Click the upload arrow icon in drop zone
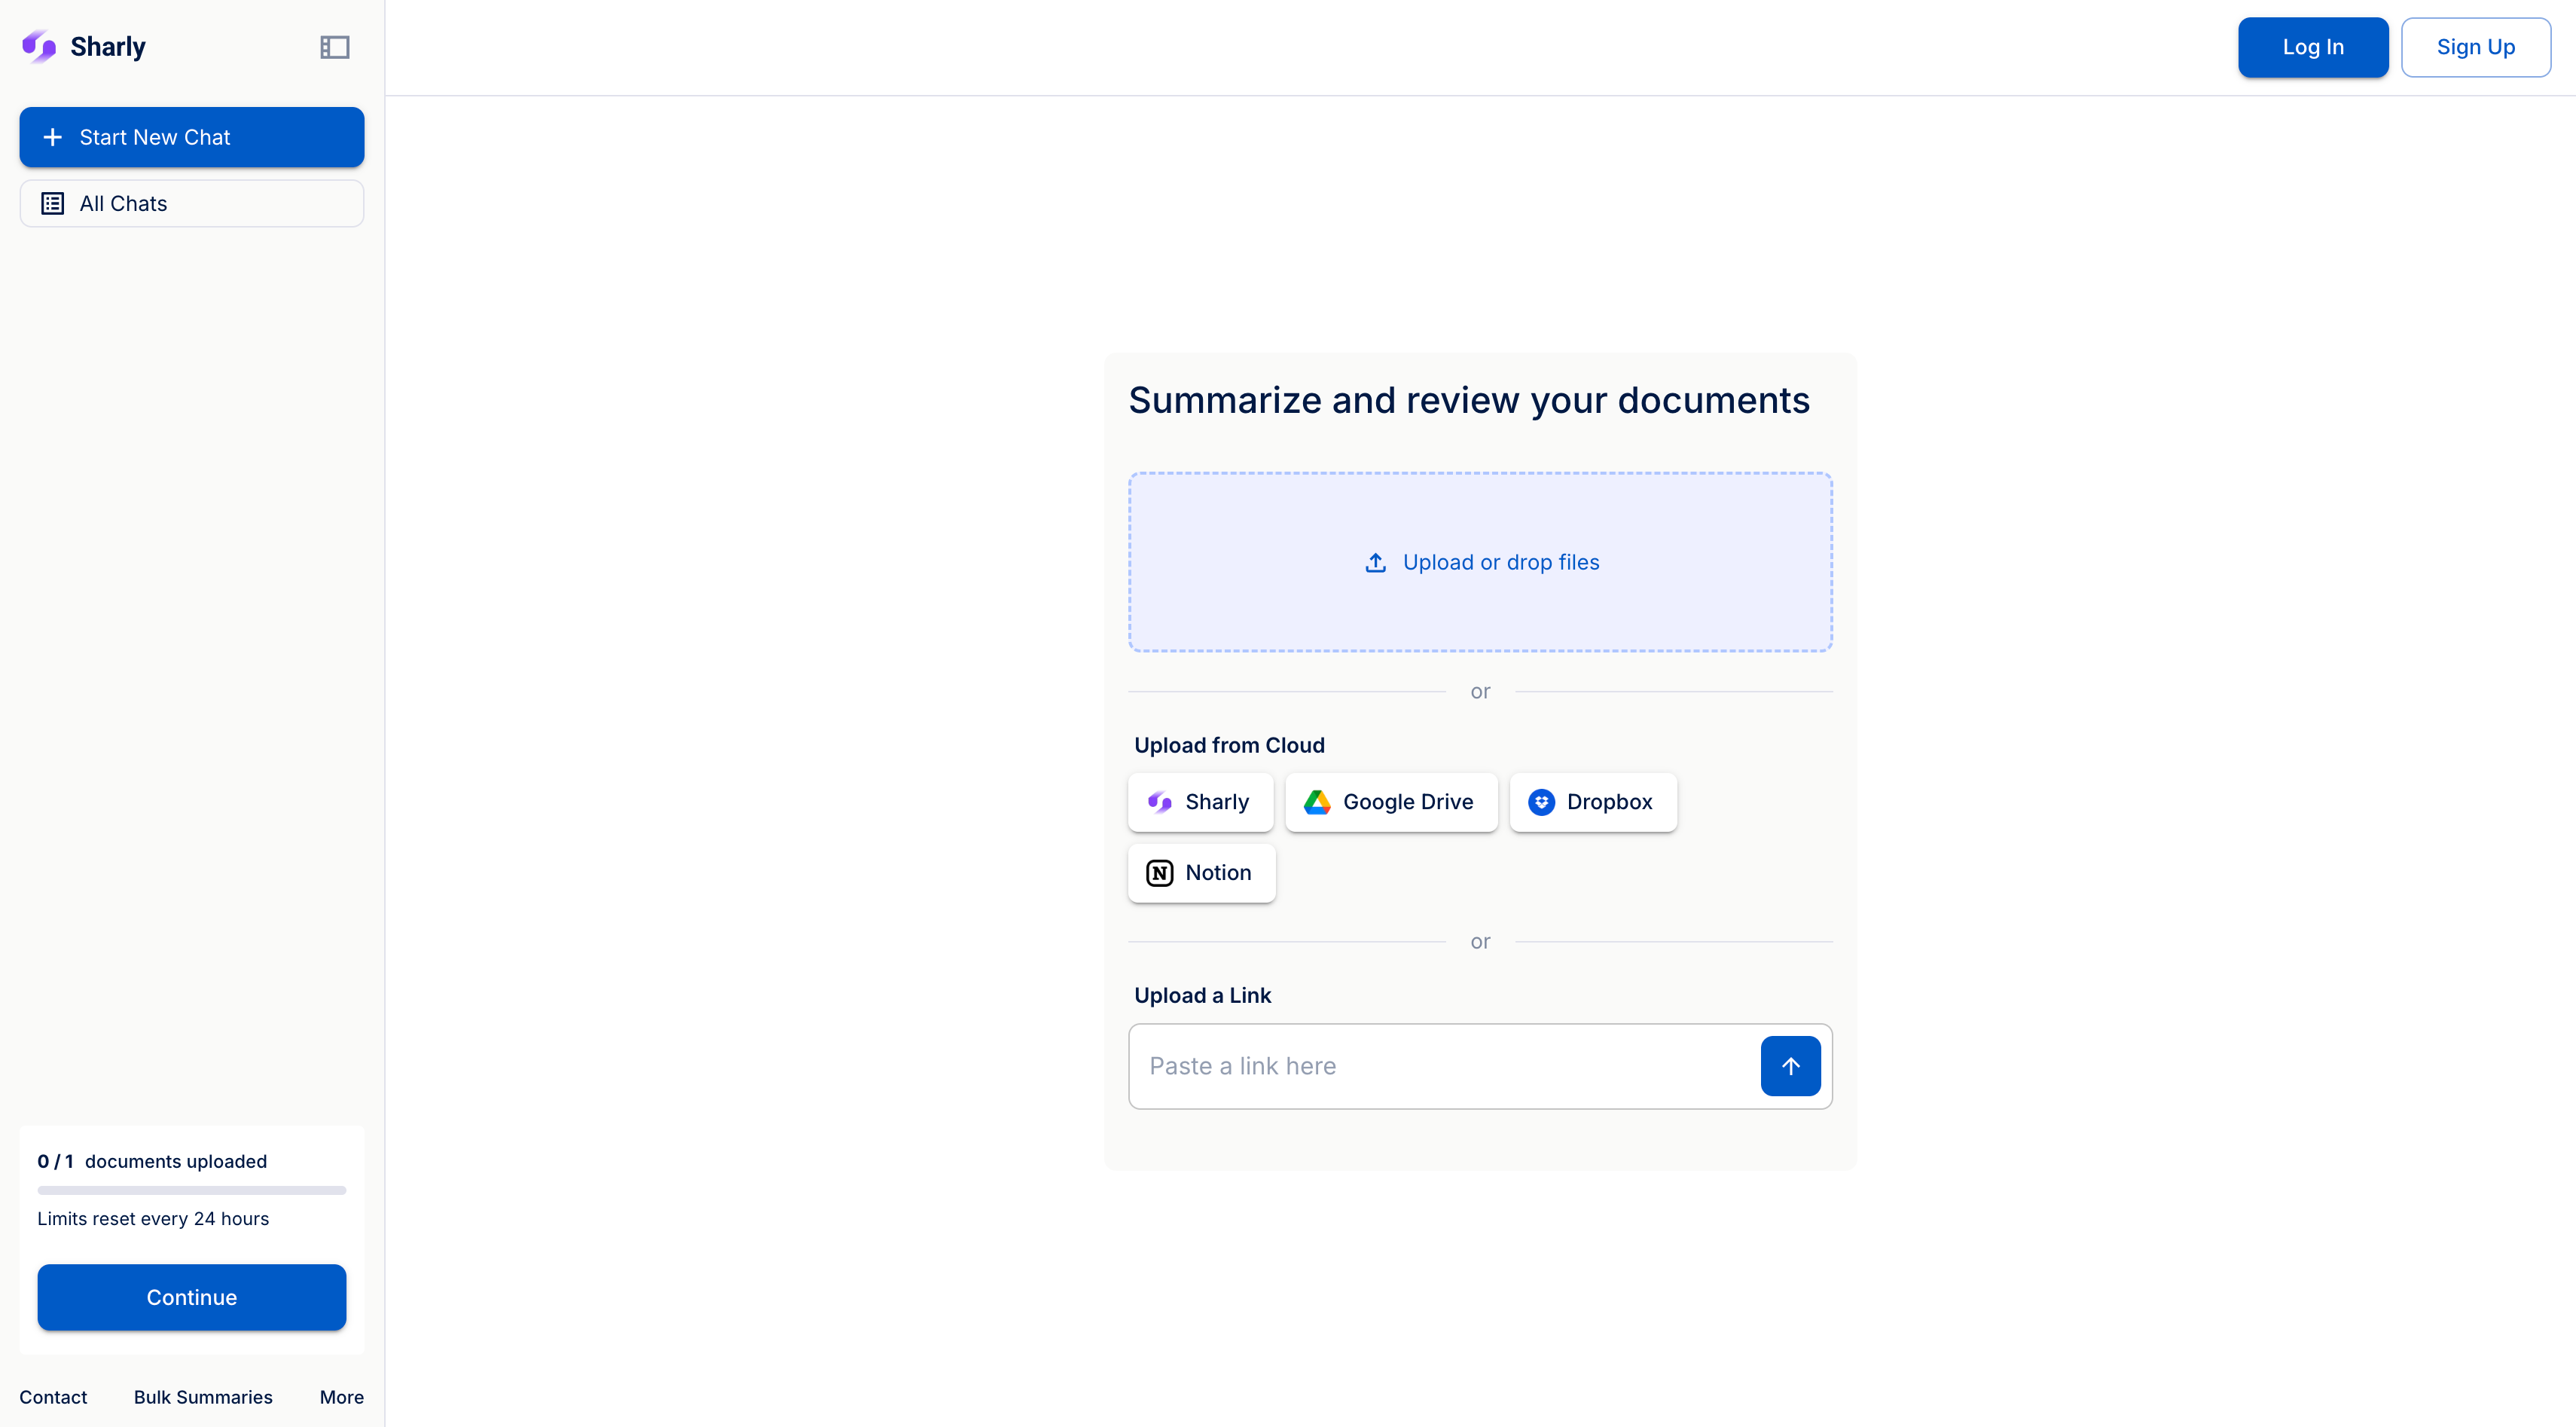The width and height of the screenshot is (2576, 1427). coord(1376,562)
